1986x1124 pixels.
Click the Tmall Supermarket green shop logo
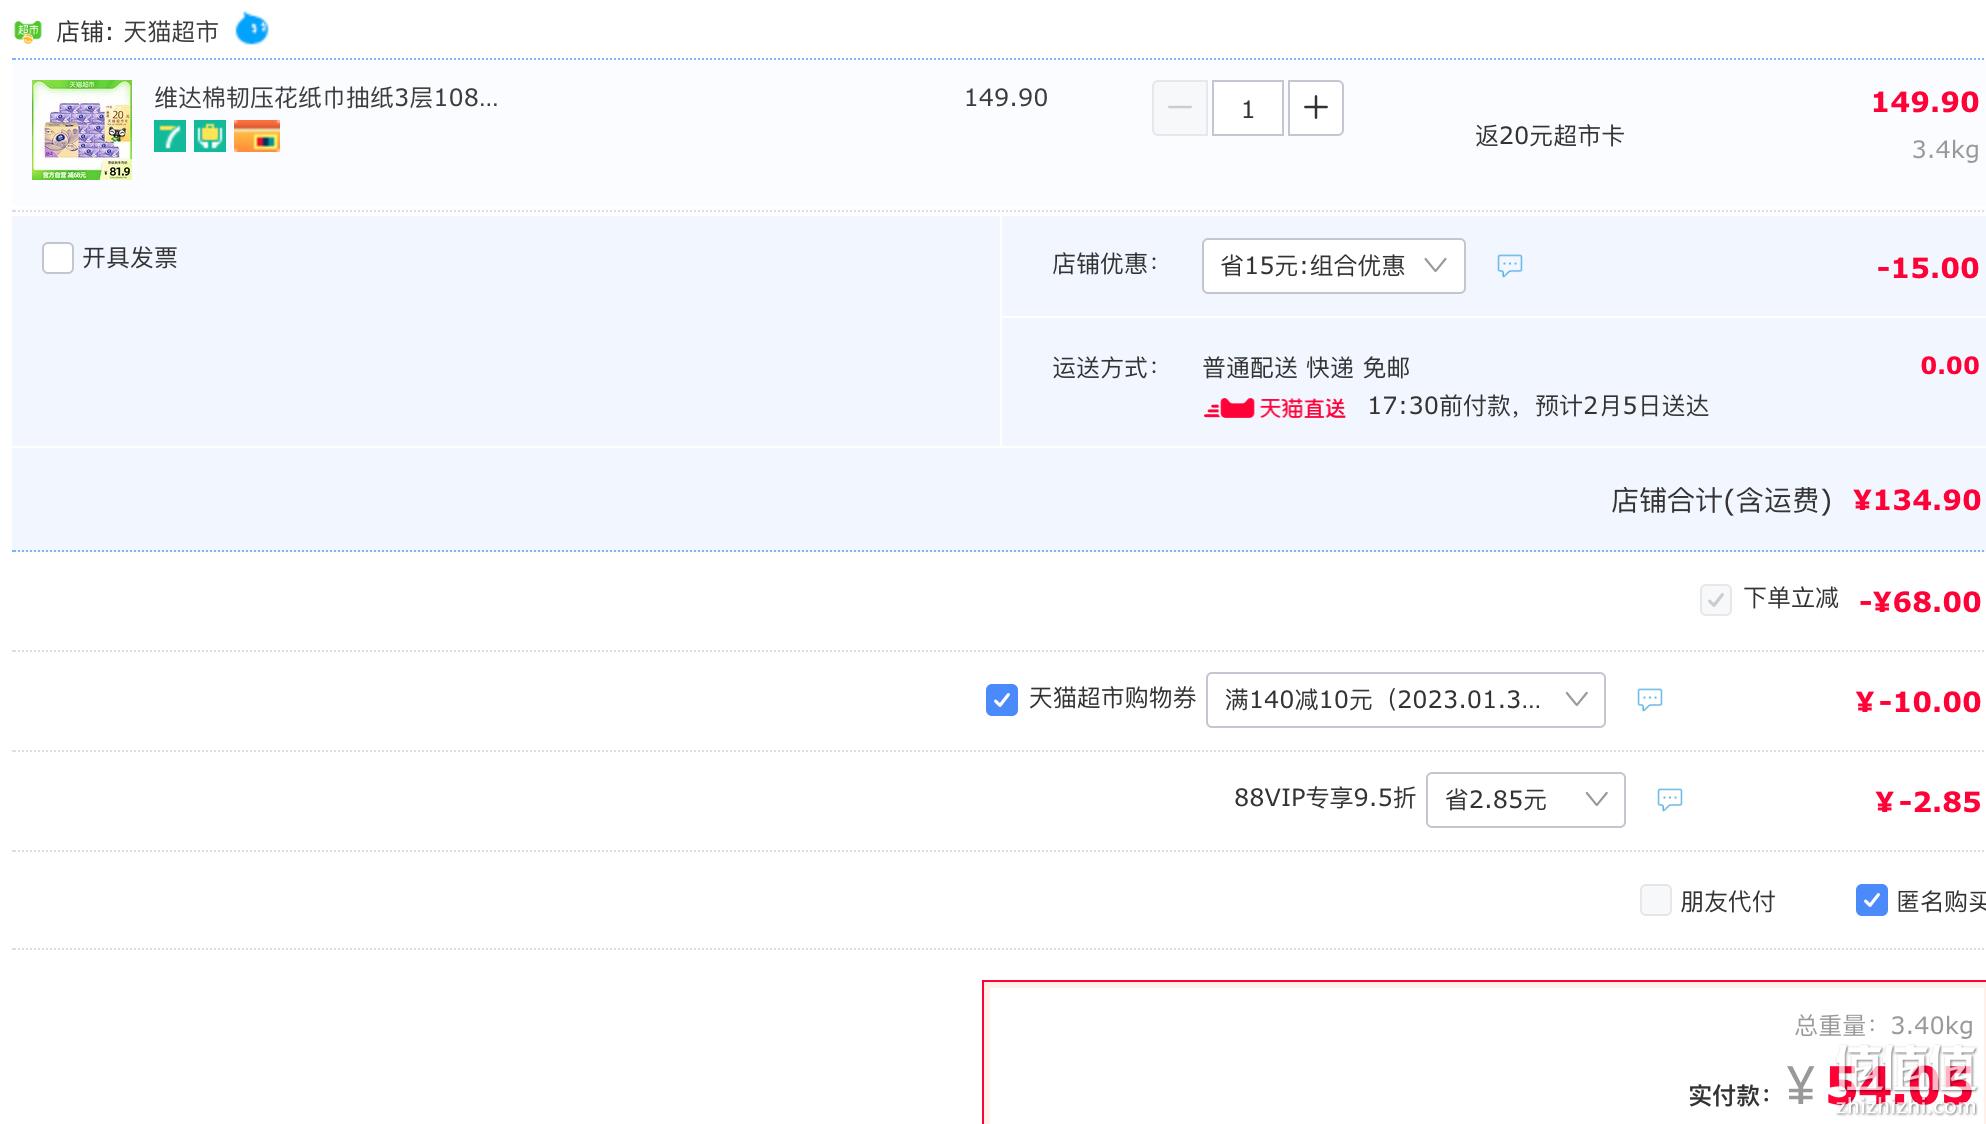click(x=28, y=32)
